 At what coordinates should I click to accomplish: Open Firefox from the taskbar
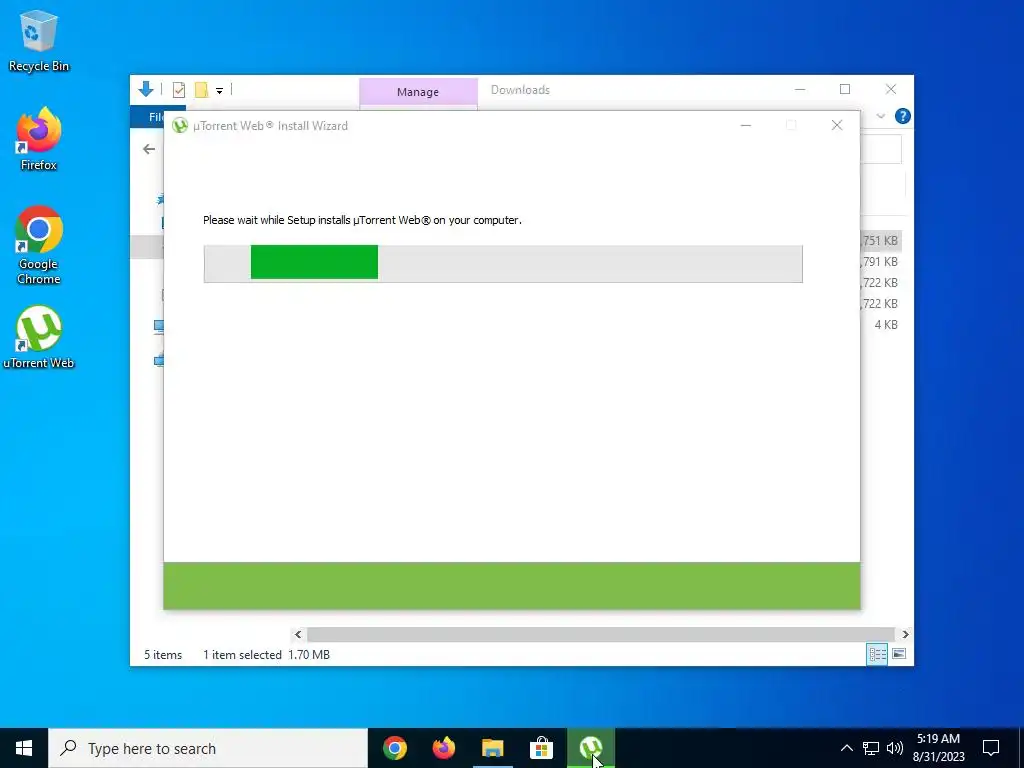(444, 748)
